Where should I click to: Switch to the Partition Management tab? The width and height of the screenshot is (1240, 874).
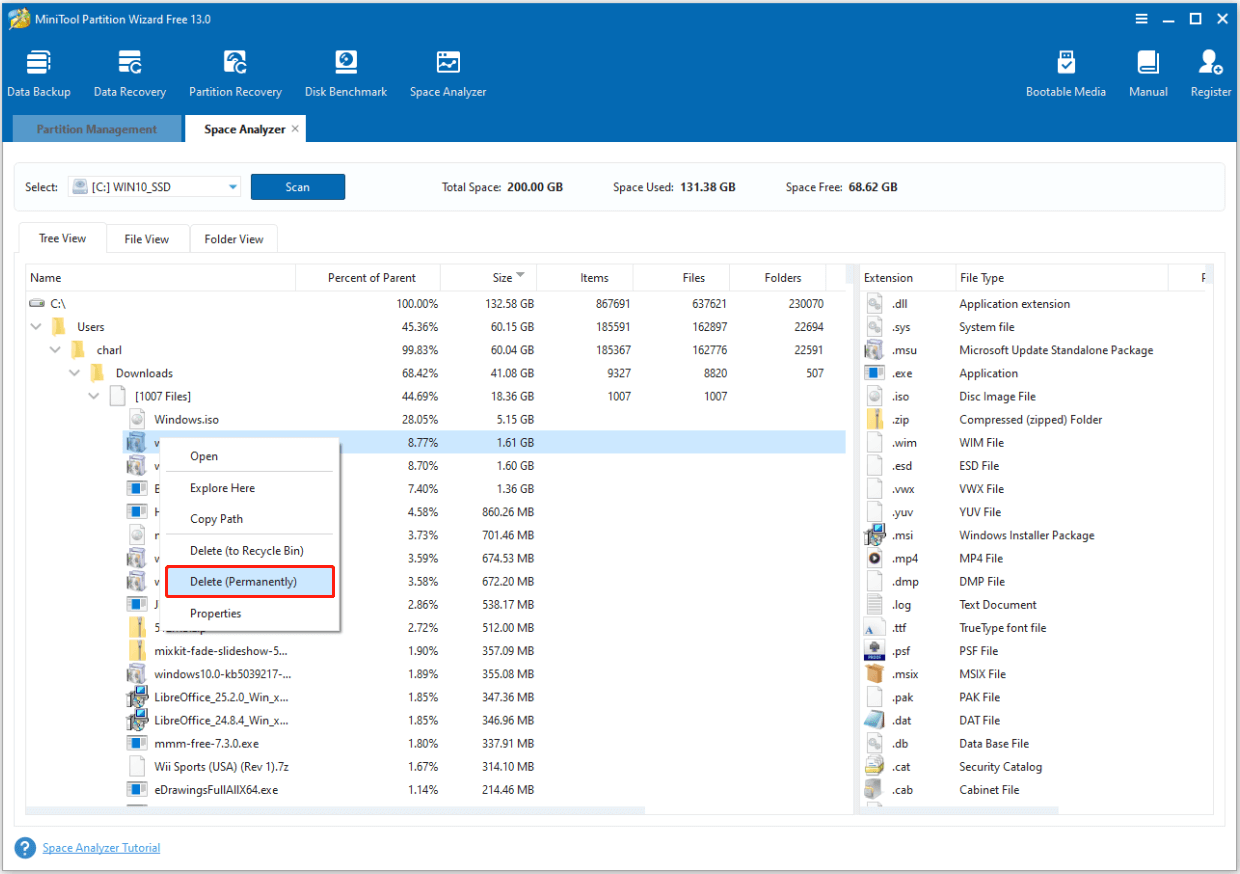coord(96,128)
